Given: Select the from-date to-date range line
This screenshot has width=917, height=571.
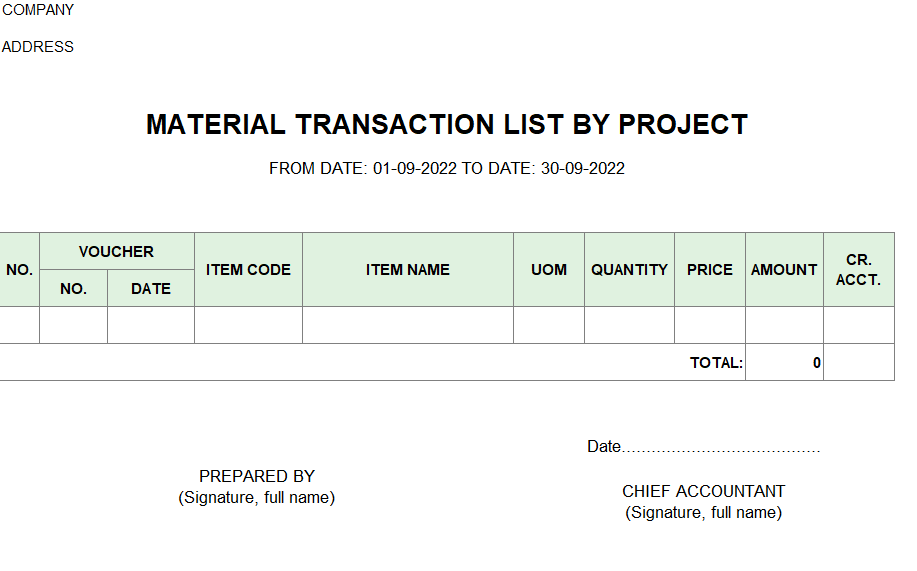Looking at the screenshot, I should pyautogui.click(x=447, y=168).
